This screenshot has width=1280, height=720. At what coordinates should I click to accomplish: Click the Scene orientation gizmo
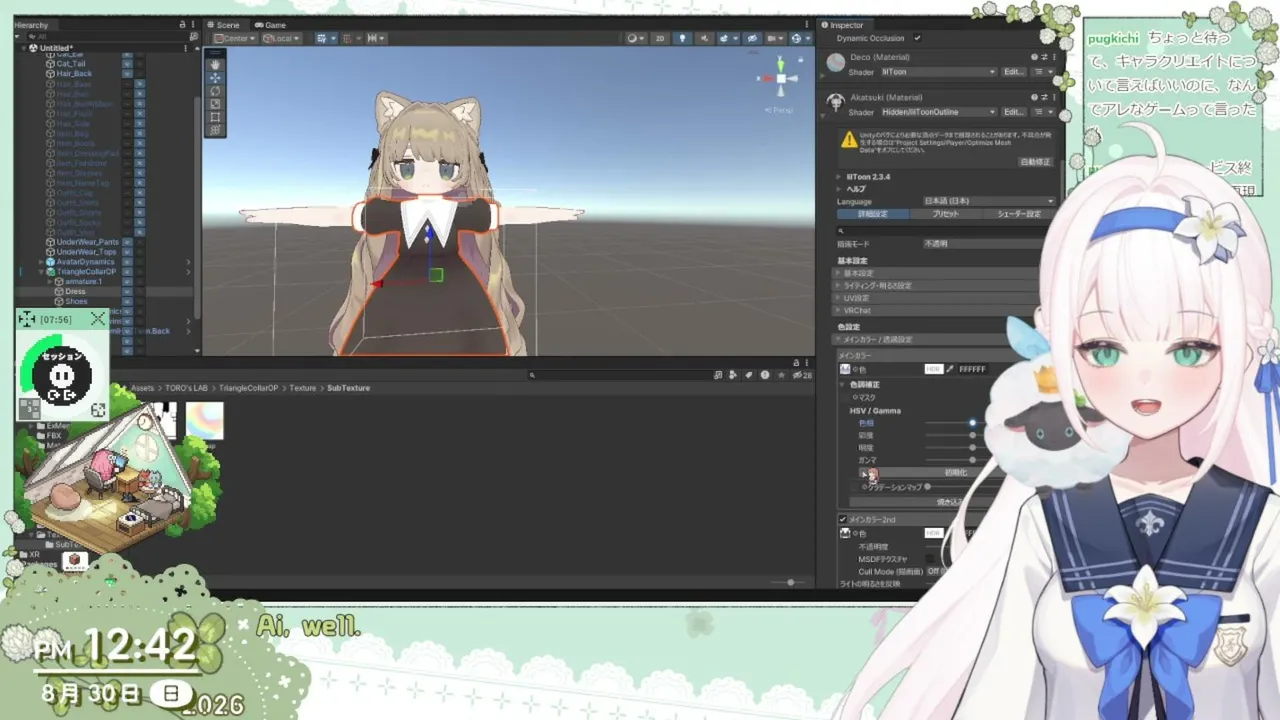[x=781, y=77]
